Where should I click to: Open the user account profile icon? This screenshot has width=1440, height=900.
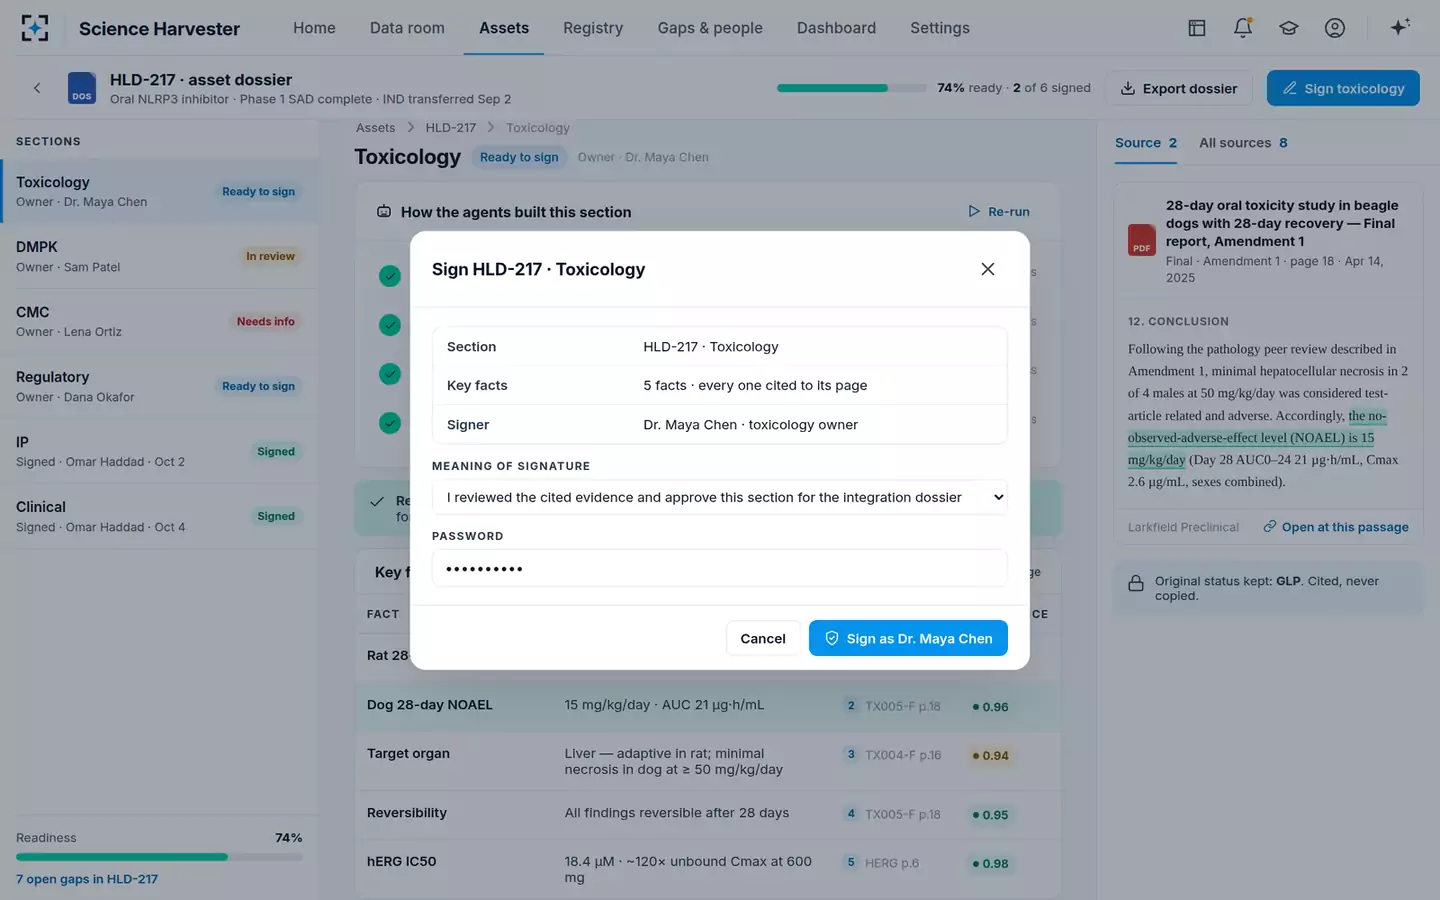tap(1335, 28)
